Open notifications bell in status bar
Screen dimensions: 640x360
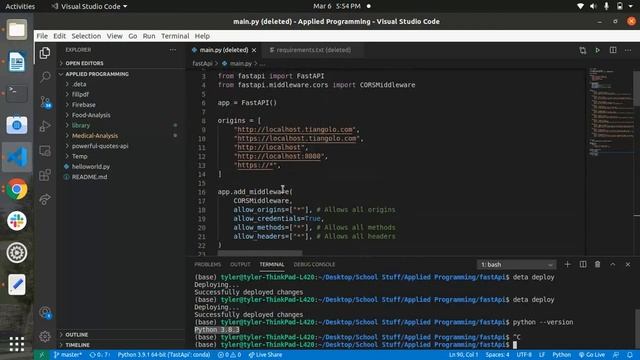pos(630,355)
